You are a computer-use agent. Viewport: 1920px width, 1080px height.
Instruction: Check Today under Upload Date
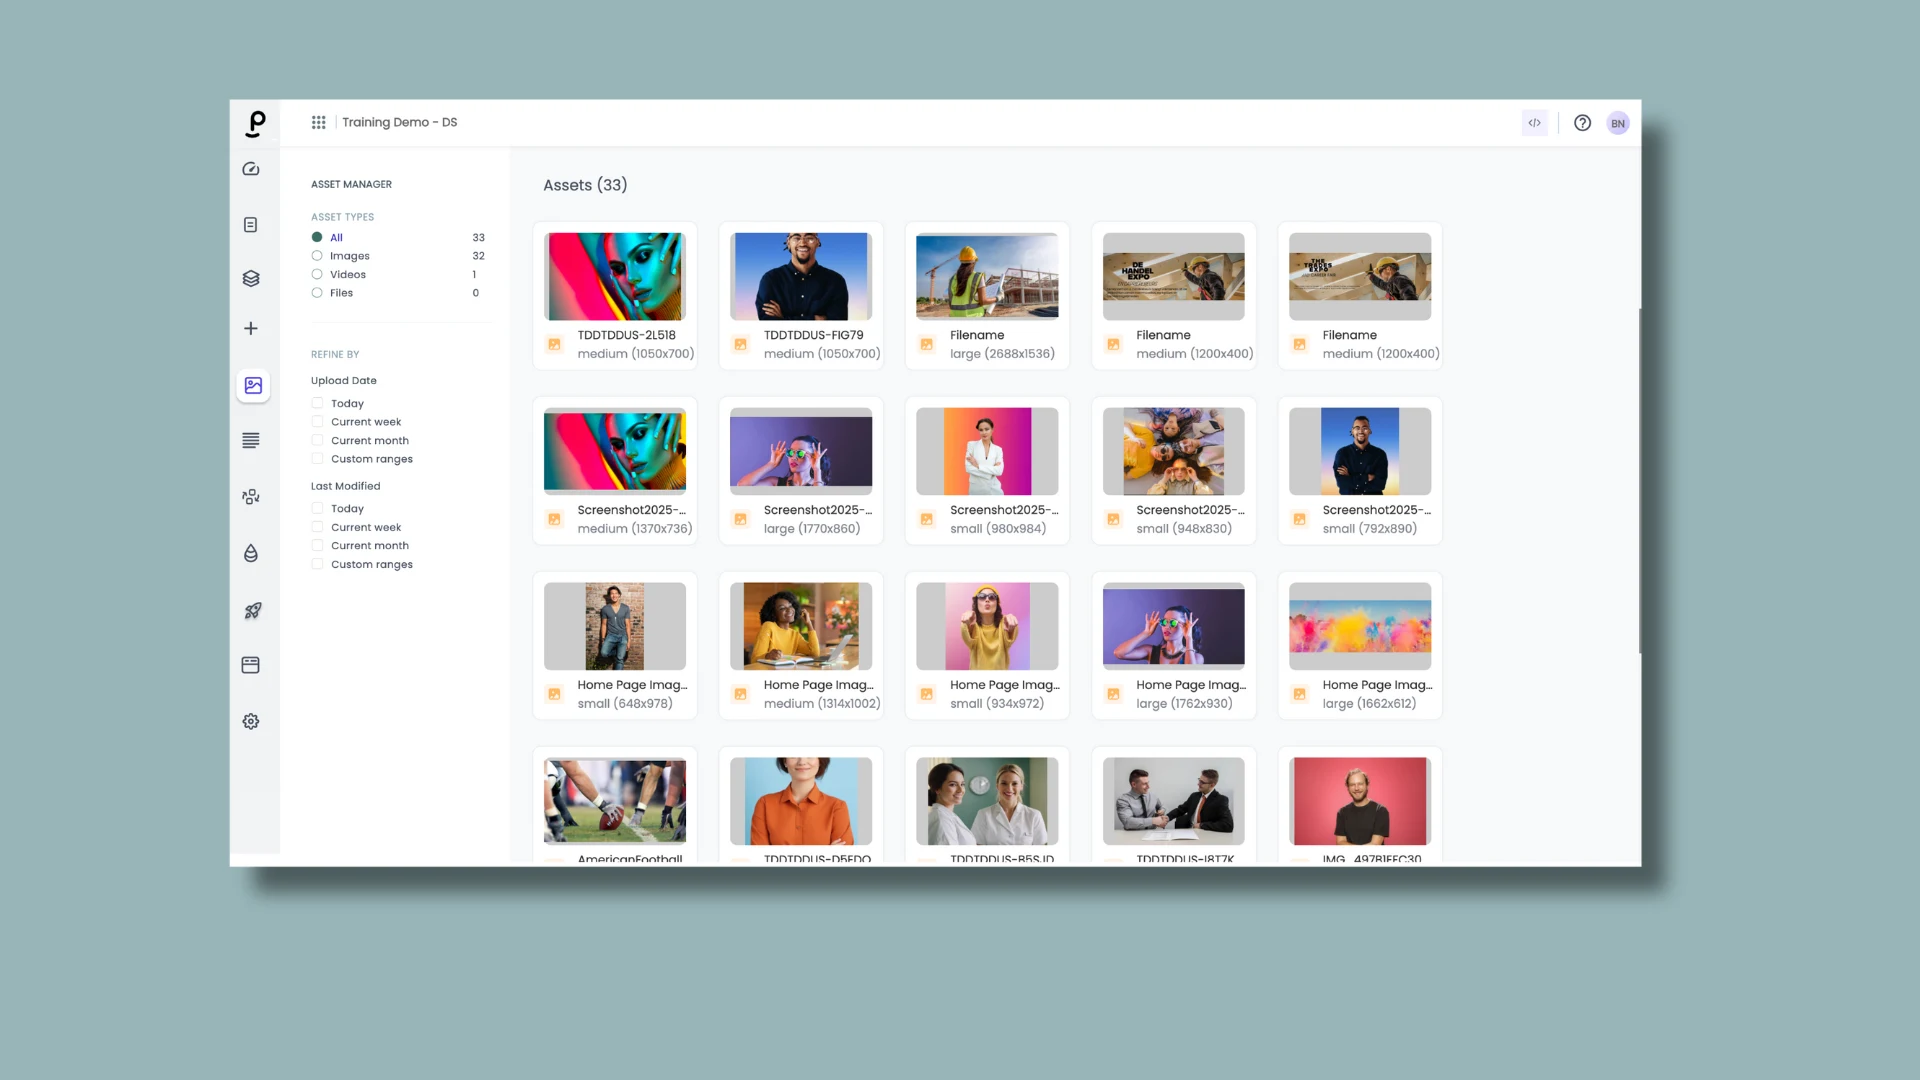point(317,403)
